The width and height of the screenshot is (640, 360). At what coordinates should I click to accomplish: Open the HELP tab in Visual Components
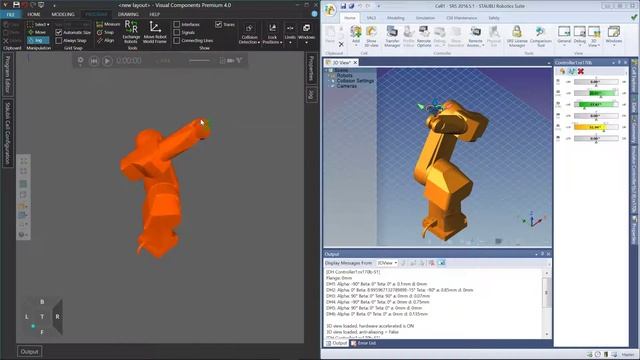[154, 14]
